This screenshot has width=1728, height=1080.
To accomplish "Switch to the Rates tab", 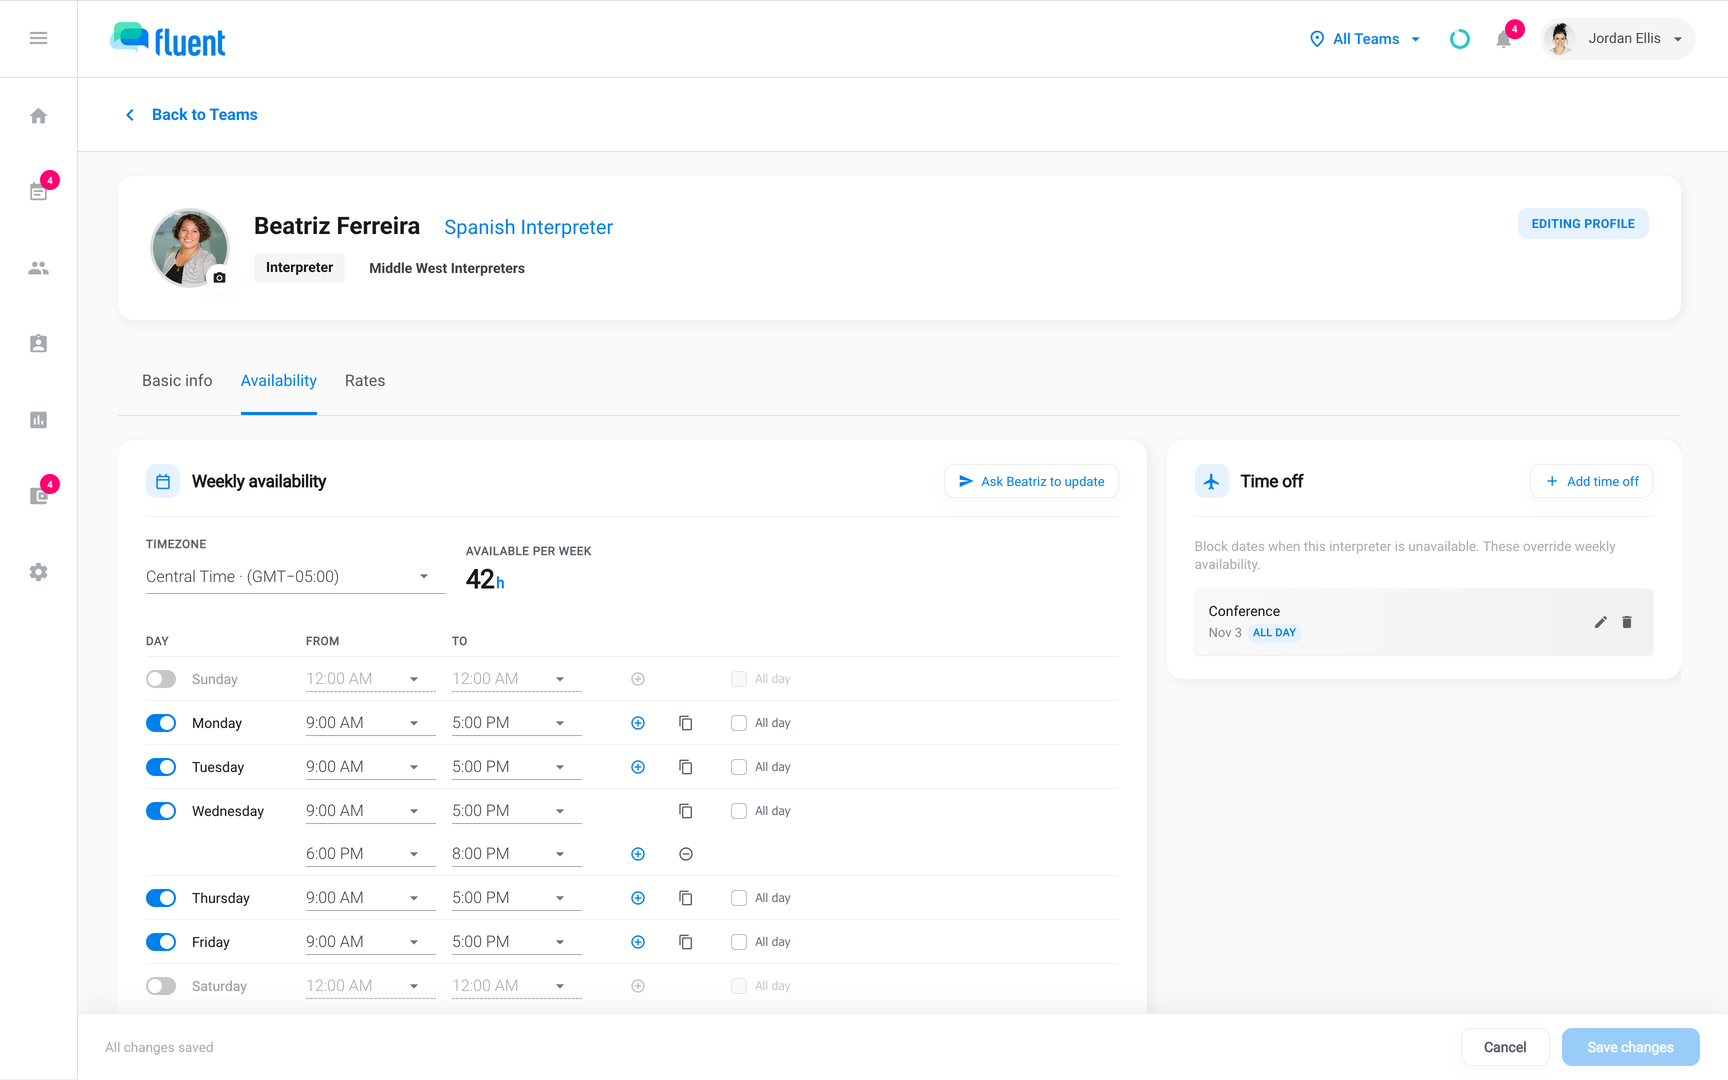I will 365,381.
